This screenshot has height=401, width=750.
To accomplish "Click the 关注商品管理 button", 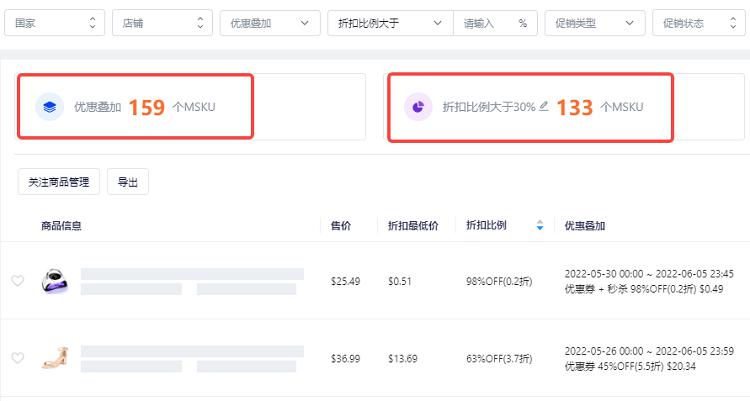I will point(59,181).
